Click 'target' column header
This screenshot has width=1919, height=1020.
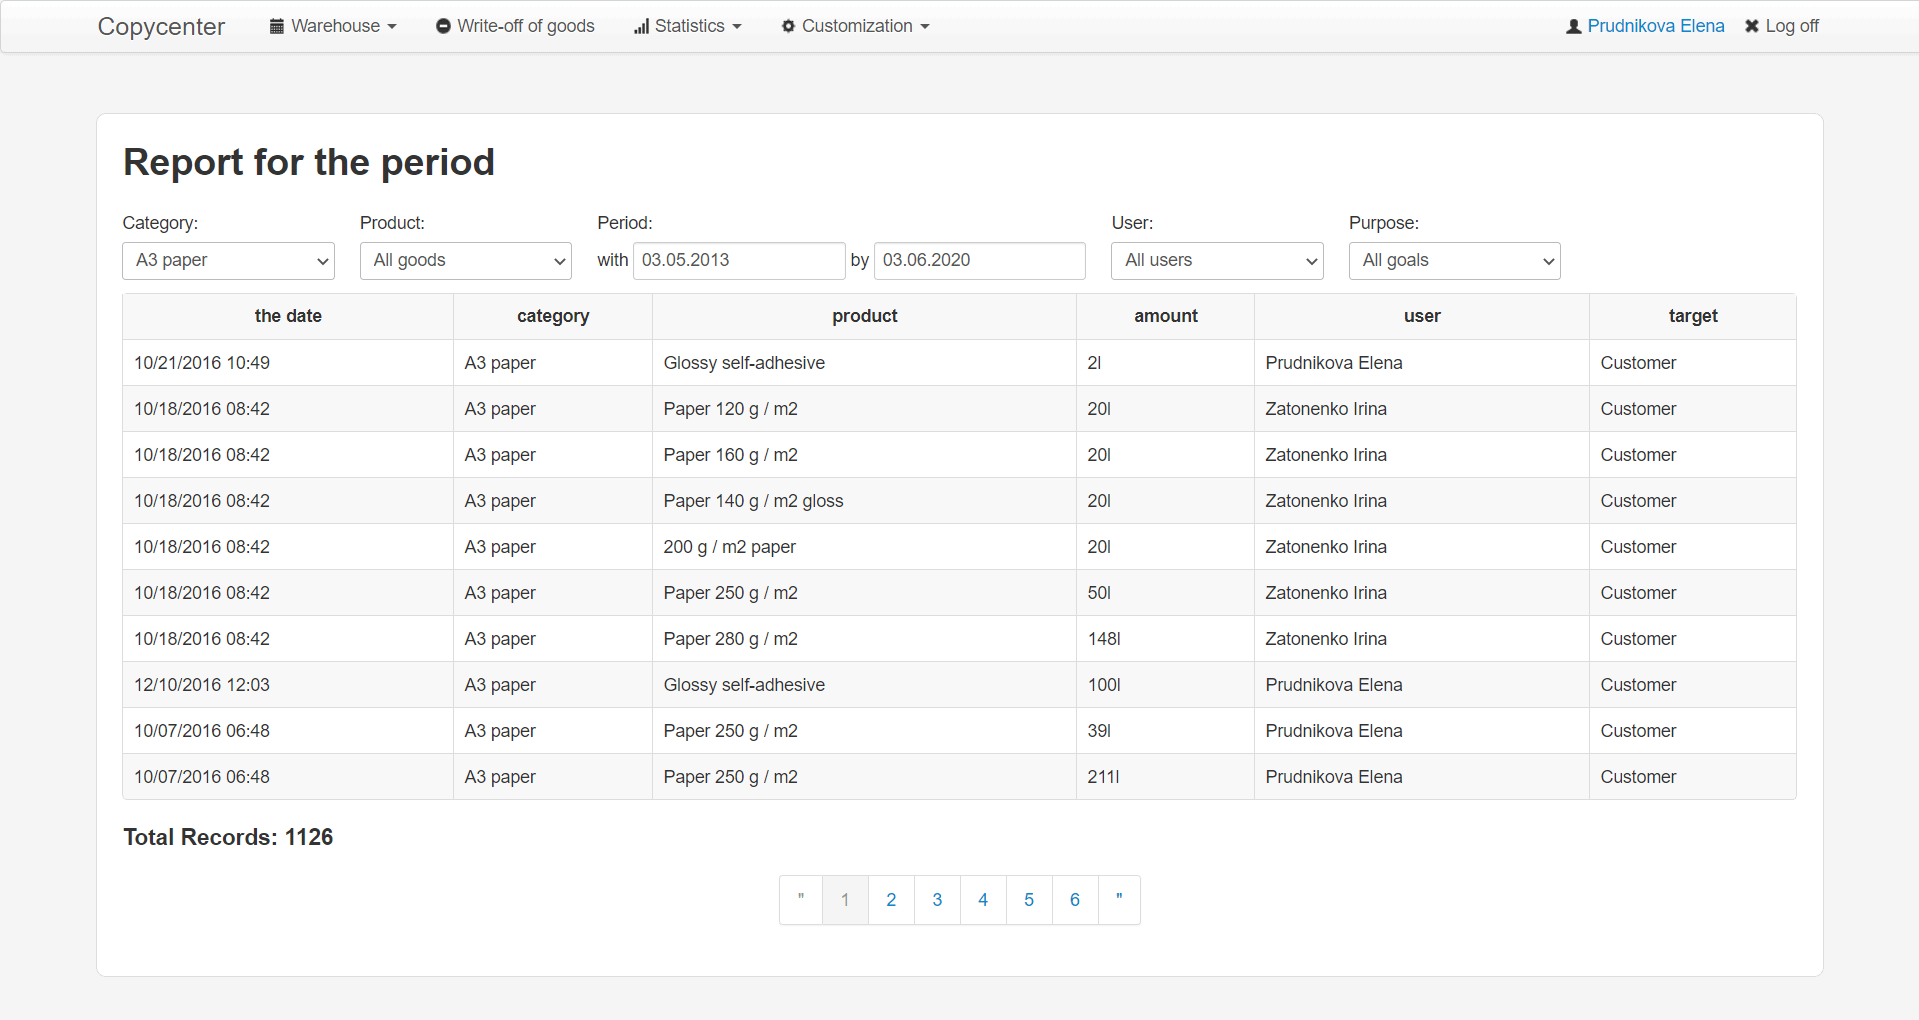click(x=1693, y=316)
